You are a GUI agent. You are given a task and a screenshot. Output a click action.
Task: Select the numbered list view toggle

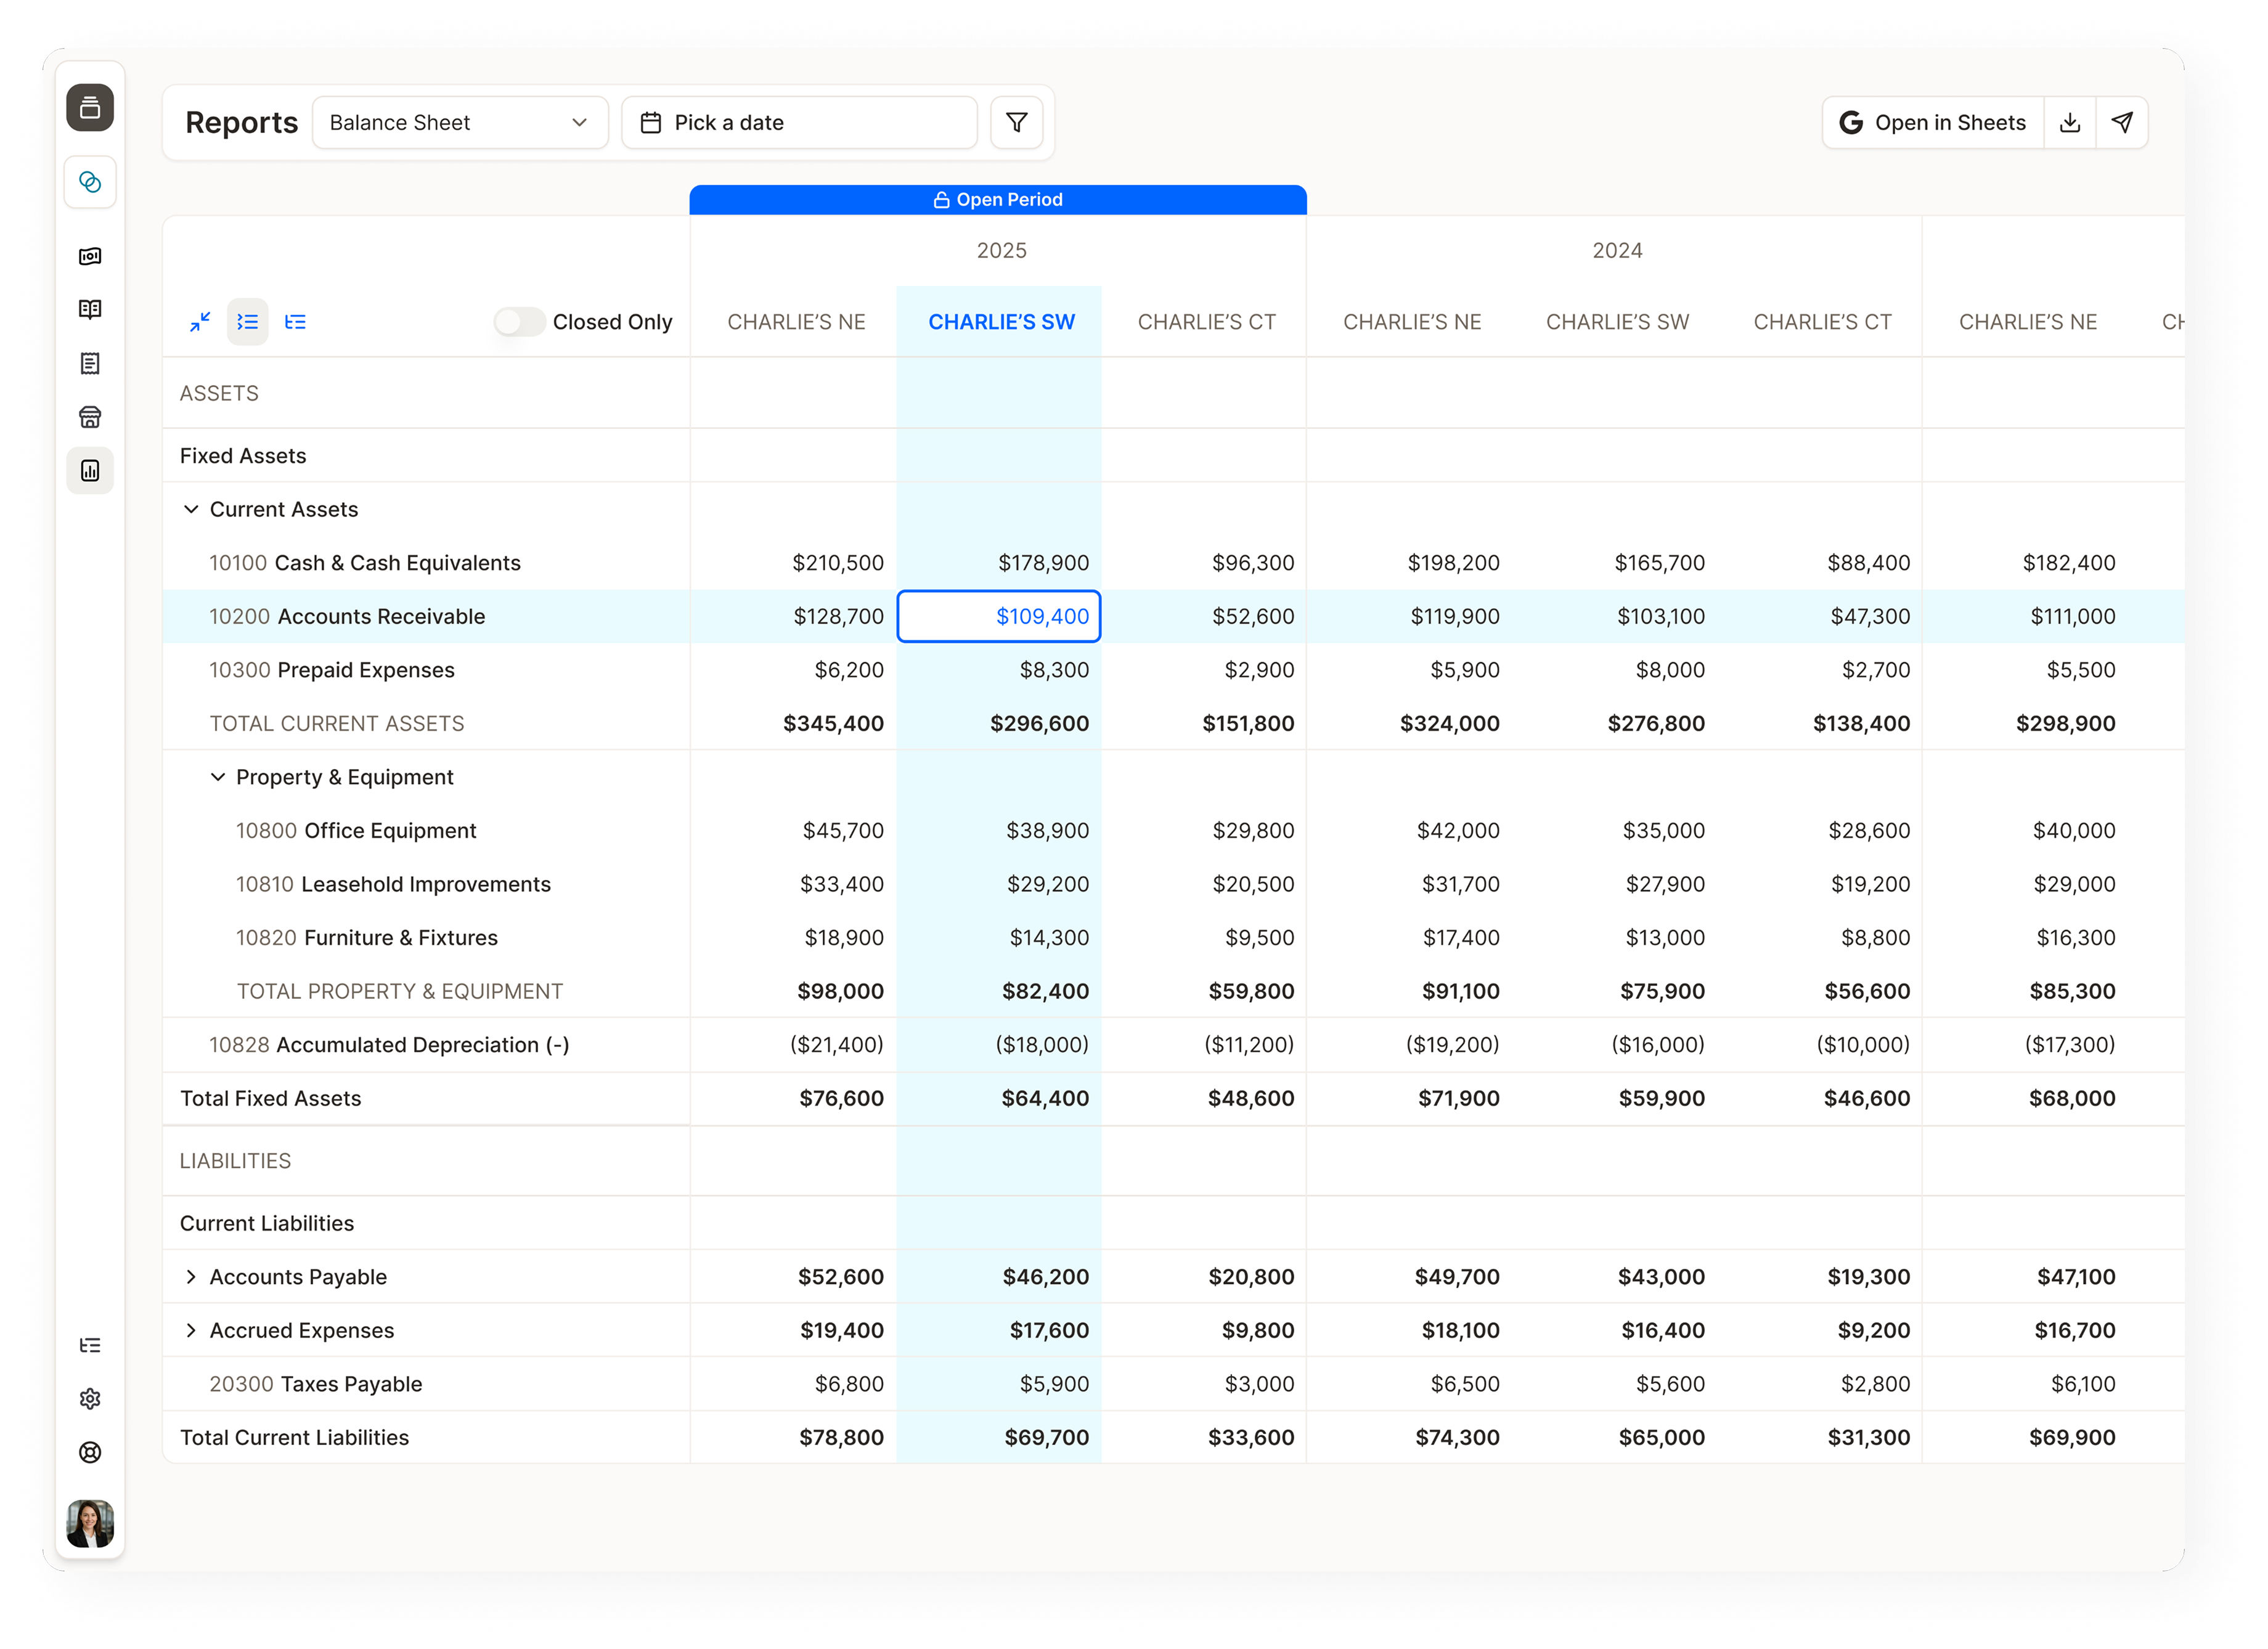(247, 322)
